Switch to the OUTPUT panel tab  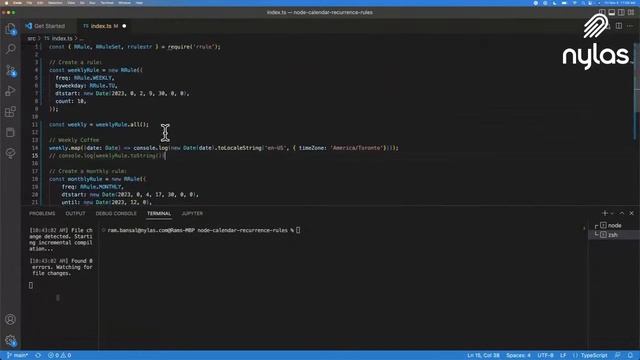click(76, 213)
